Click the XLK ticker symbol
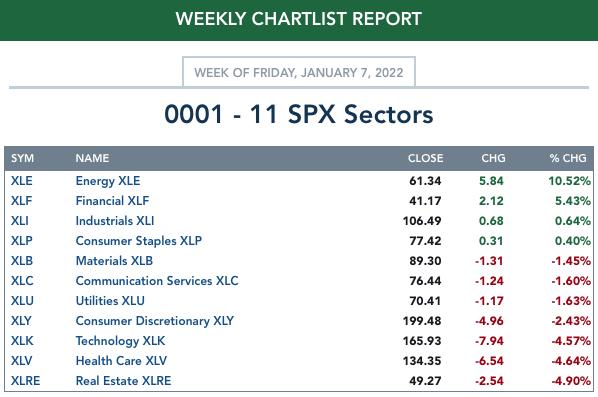The image size is (598, 397). [22, 341]
